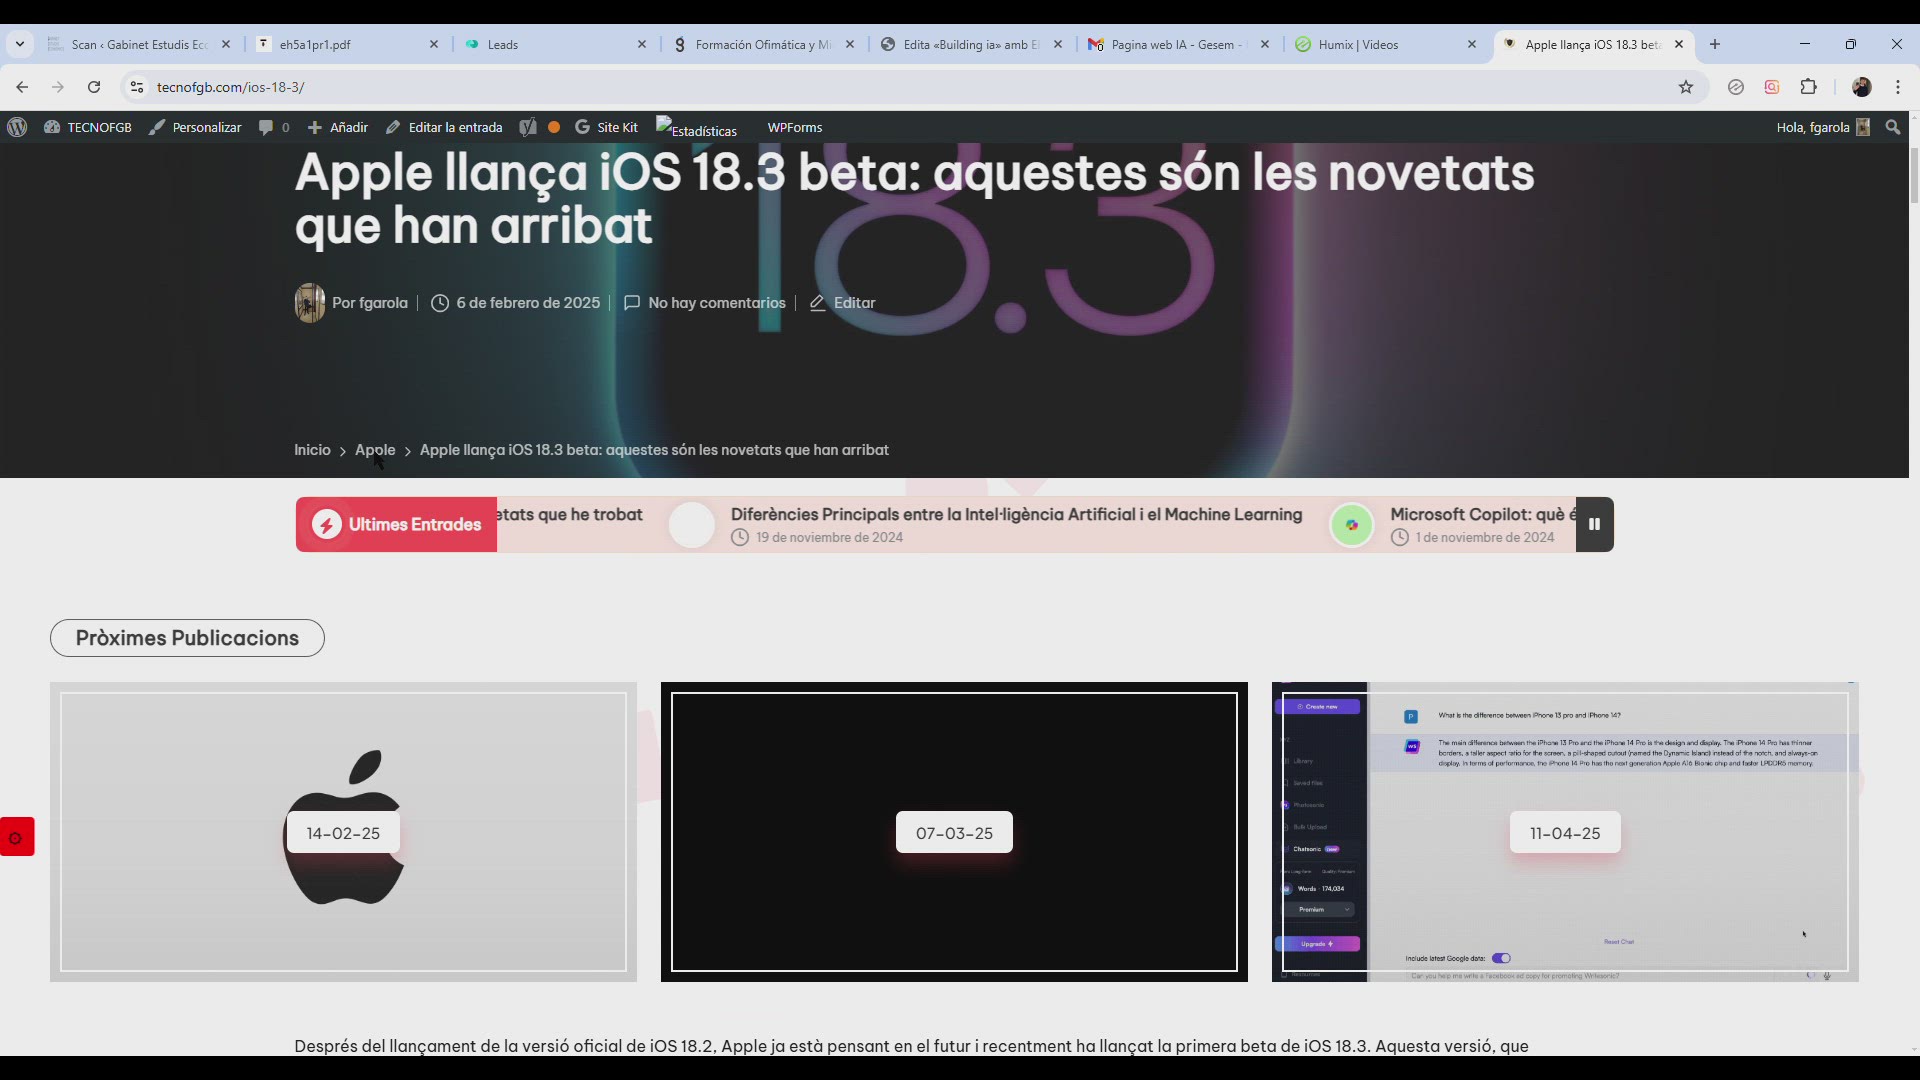Click the WordPress logo in admin bar
The image size is (1920, 1080).
[17, 127]
